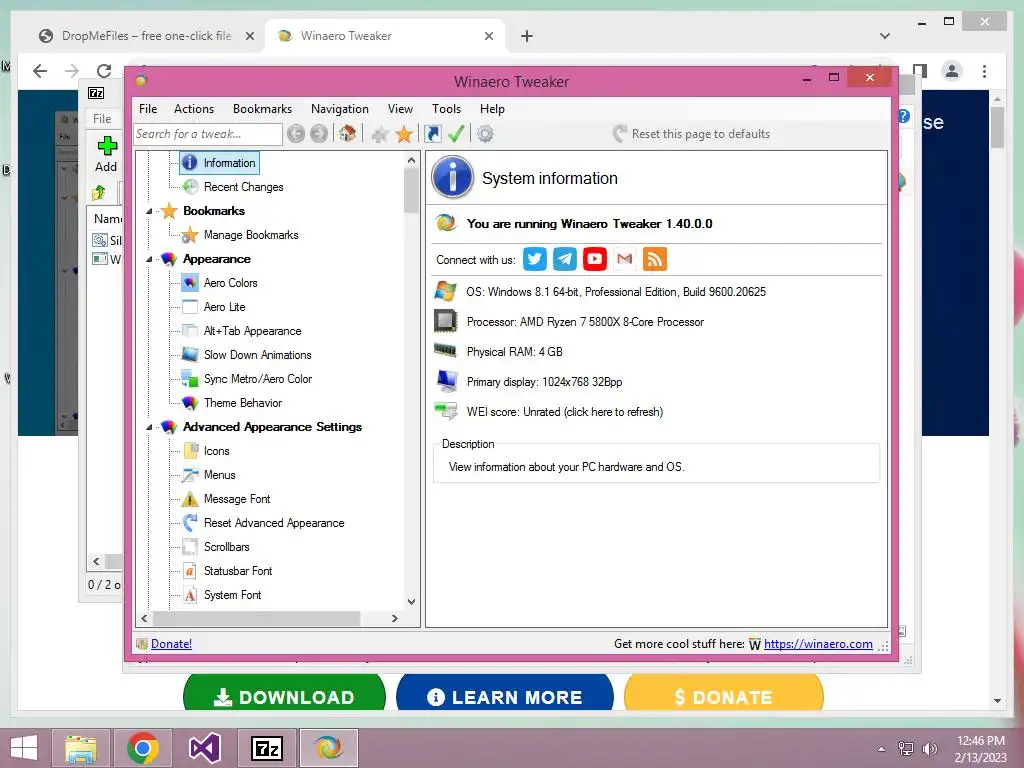1024x768 pixels.
Task: Open the Bookmarks menu
Action: point(263,109)
